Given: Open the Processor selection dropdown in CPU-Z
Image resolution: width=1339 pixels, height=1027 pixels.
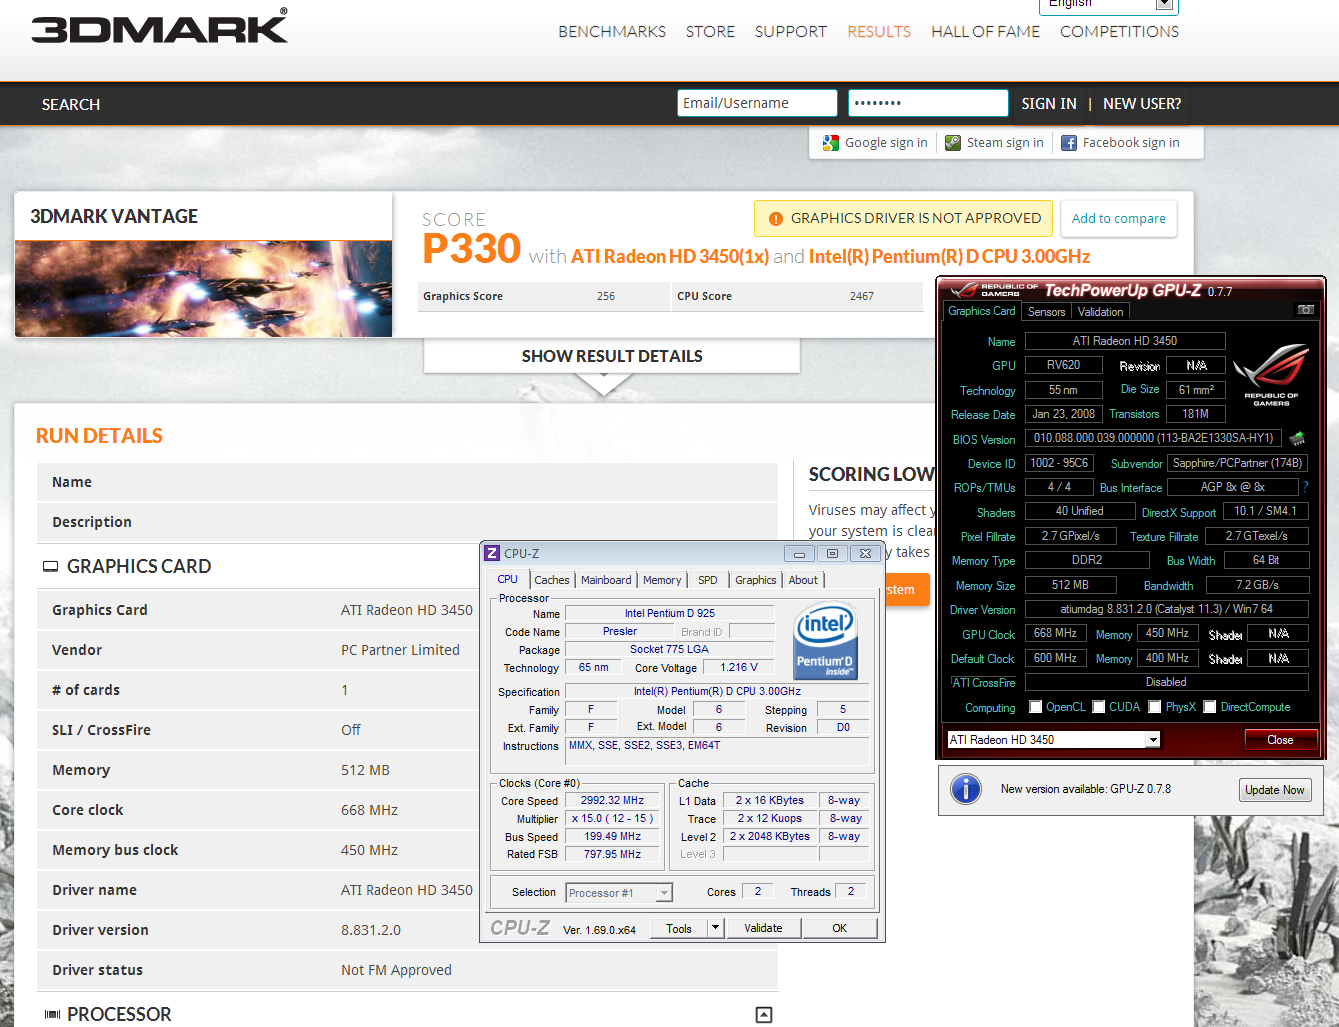Looking at the screenshot, I should (x=664, y=893).
